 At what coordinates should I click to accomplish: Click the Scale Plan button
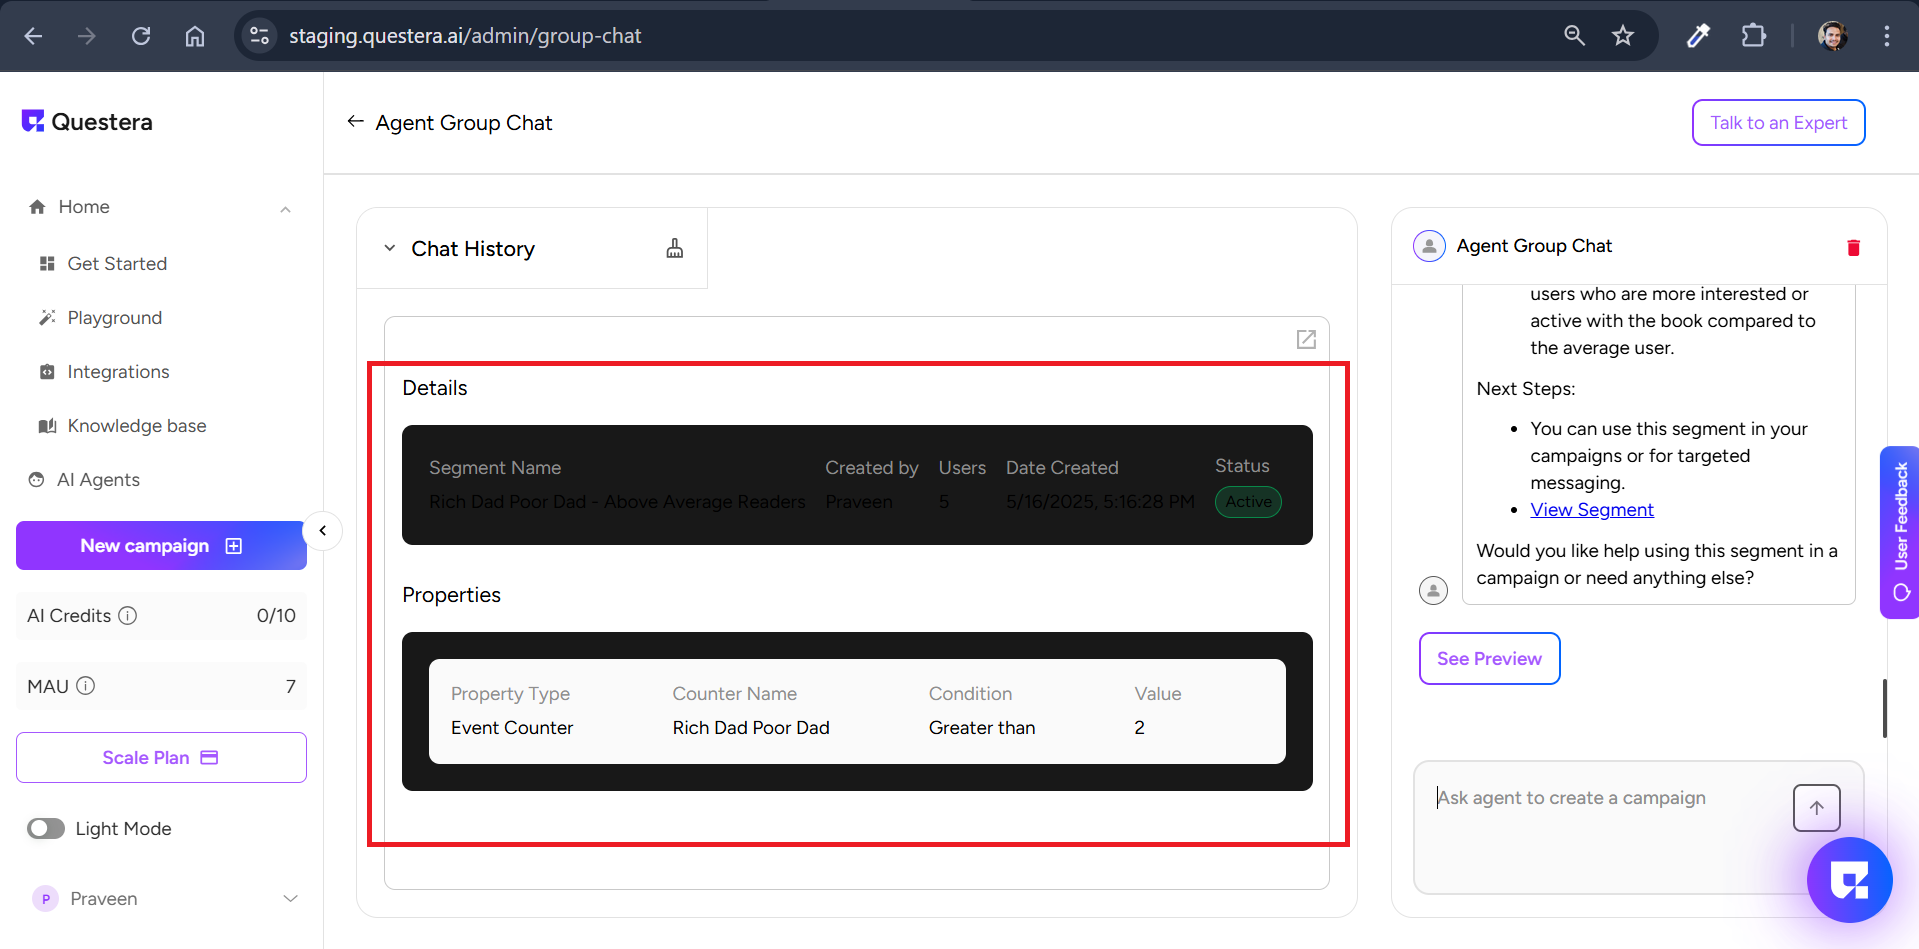161,758
